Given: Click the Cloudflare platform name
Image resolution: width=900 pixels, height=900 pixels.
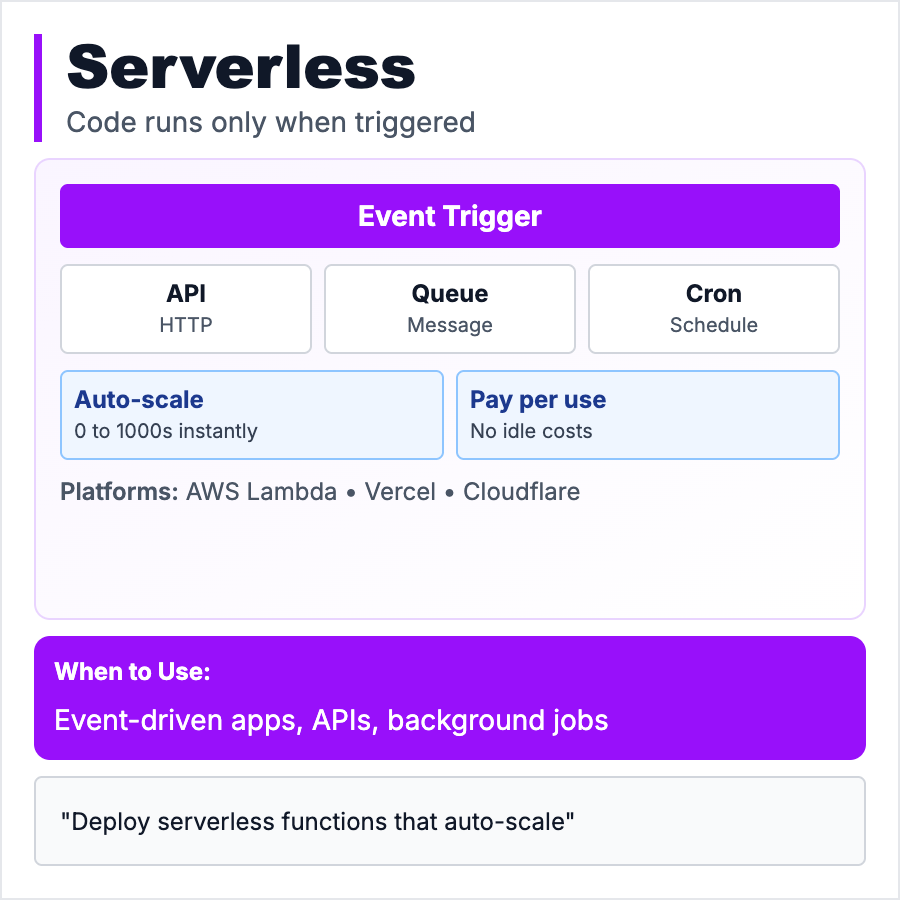Looking at the screenshot, I should point(521,492).
